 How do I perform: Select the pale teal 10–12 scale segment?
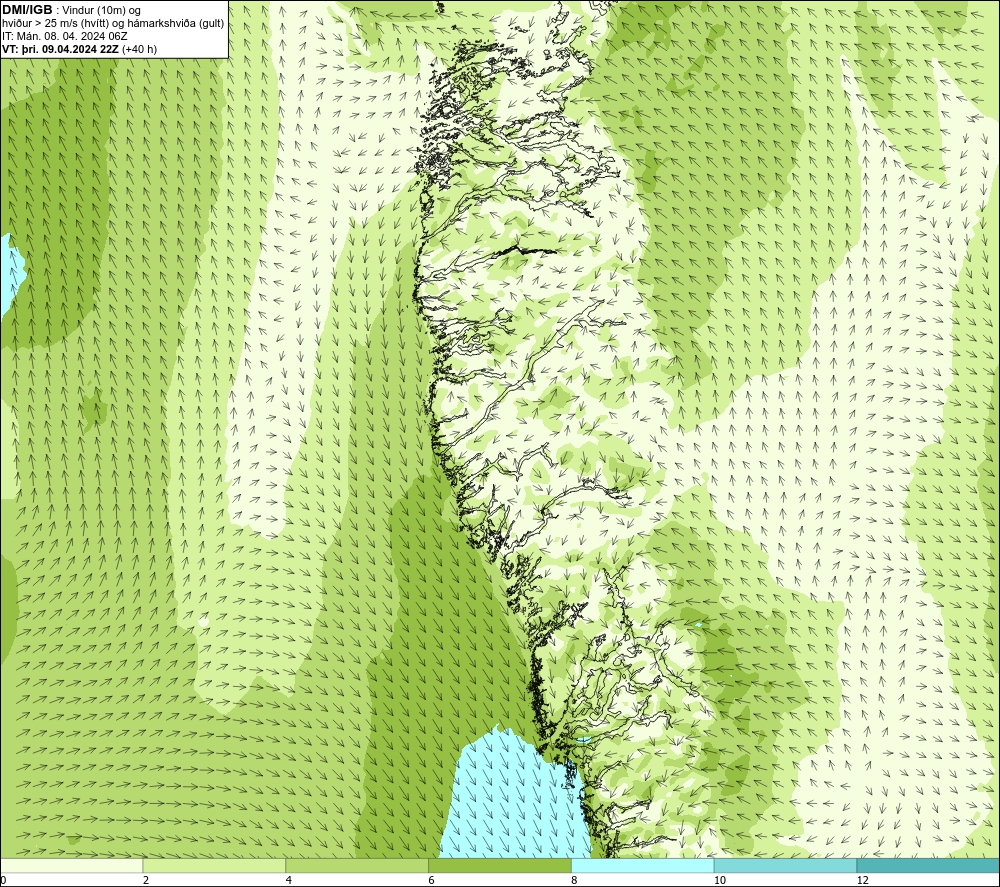[786, 865]
